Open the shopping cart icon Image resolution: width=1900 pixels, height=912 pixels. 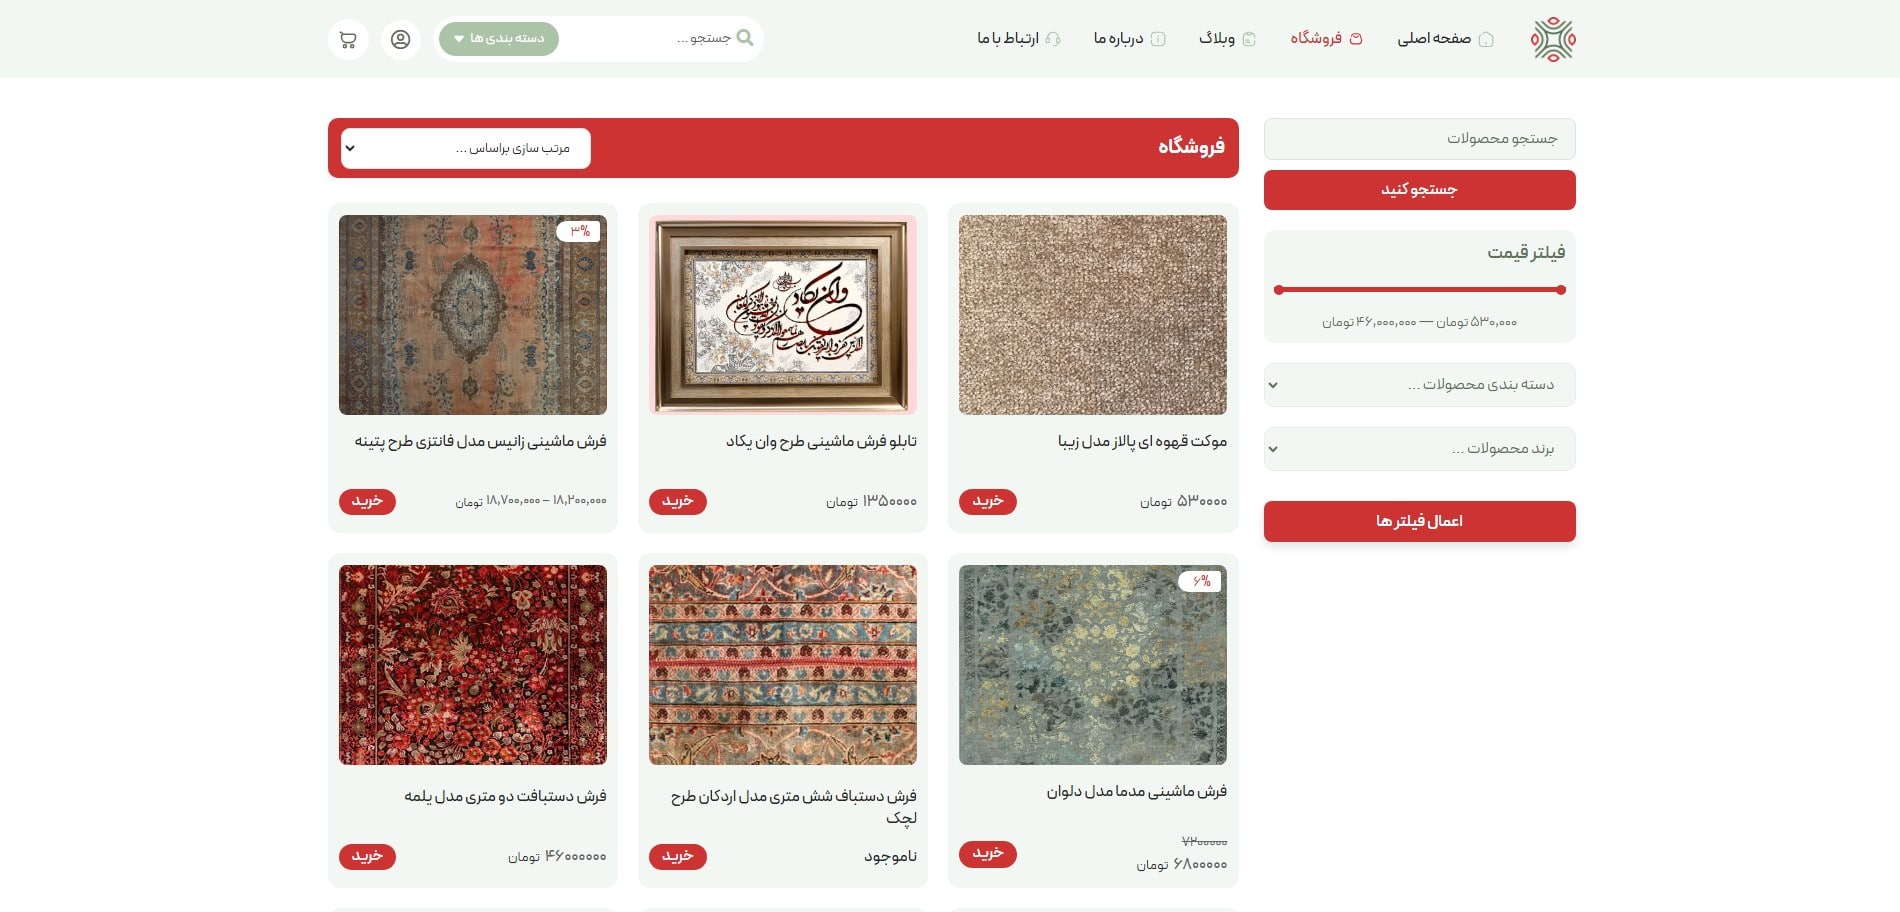[348, 40]
